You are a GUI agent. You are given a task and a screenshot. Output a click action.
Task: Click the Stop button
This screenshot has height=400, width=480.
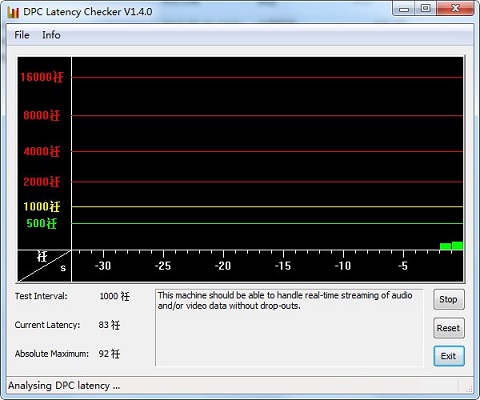pyautogui.click(x=449, y=299)
